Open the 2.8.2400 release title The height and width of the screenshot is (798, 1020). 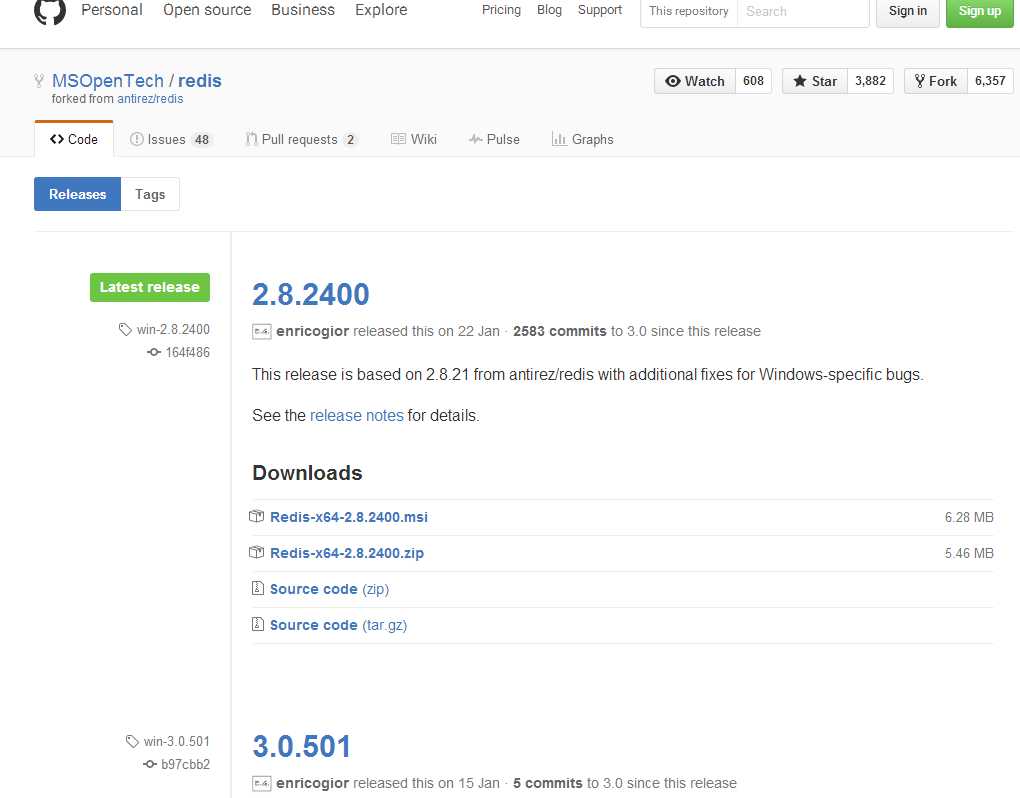311,294
